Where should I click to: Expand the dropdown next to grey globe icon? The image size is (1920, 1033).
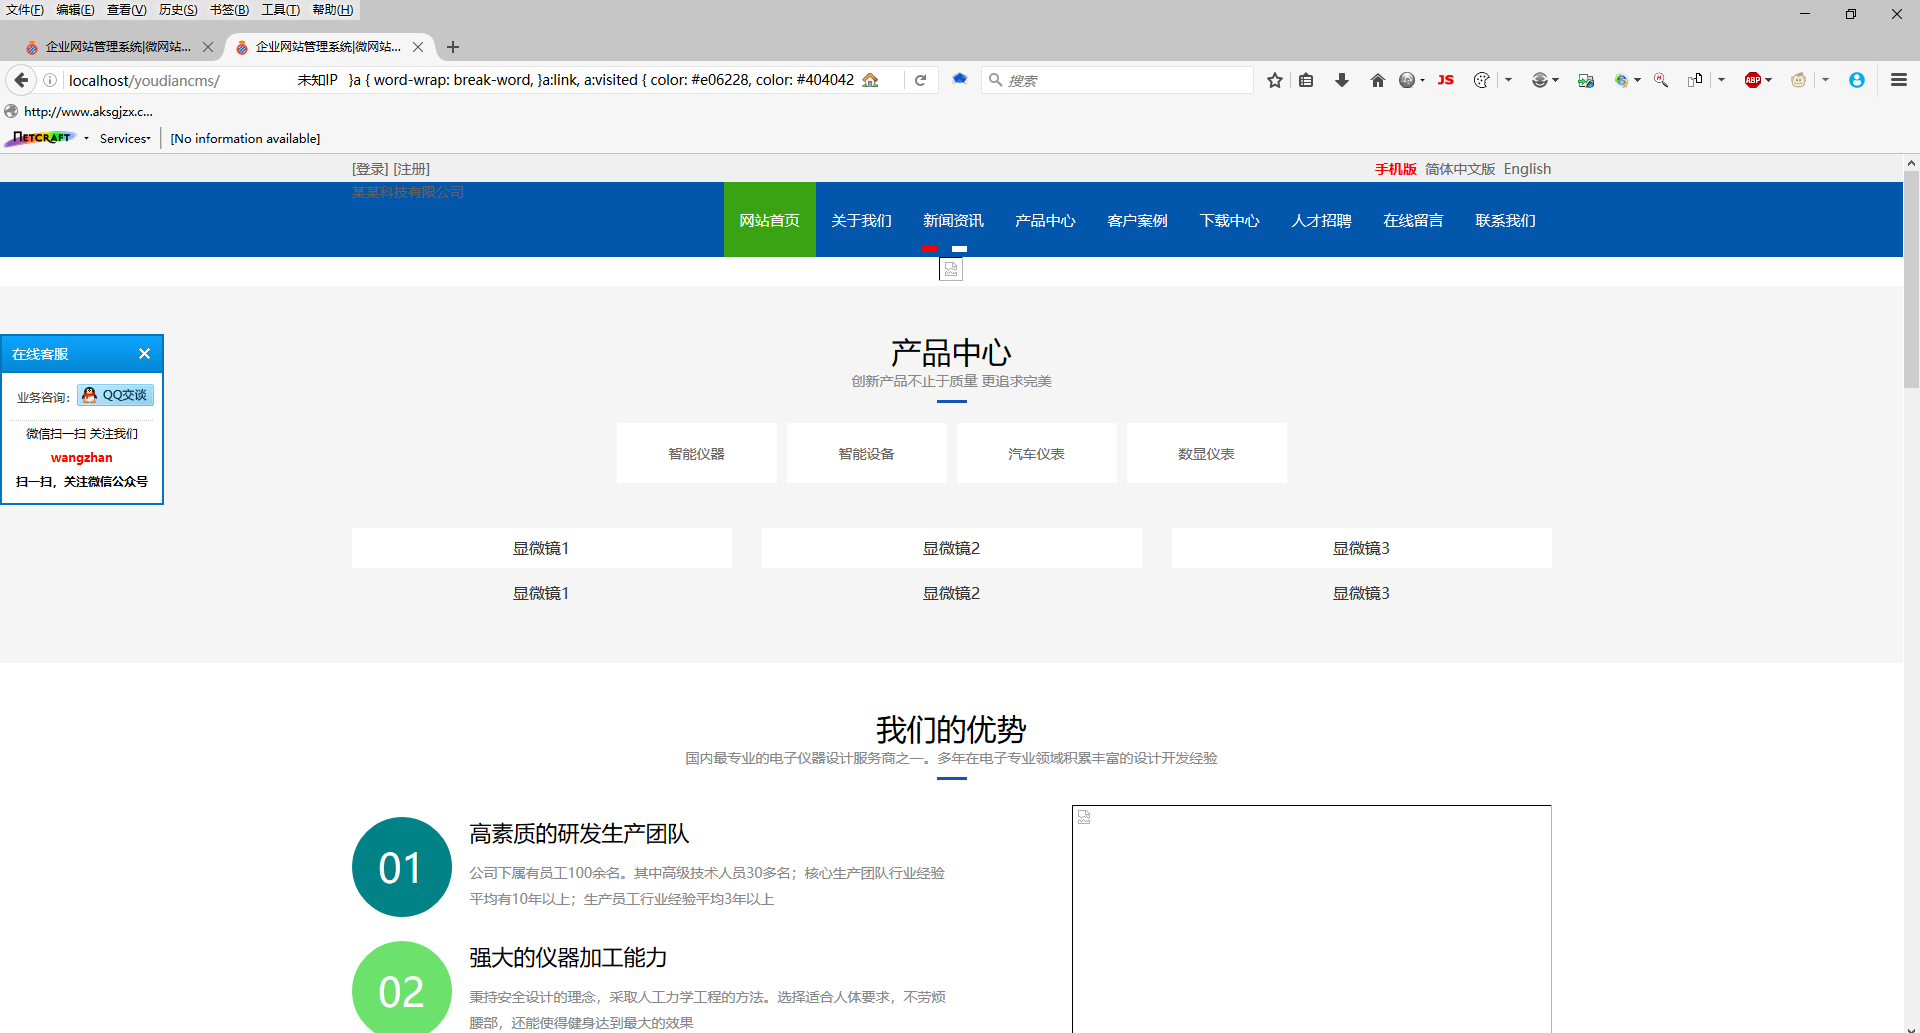(1422, 80)
